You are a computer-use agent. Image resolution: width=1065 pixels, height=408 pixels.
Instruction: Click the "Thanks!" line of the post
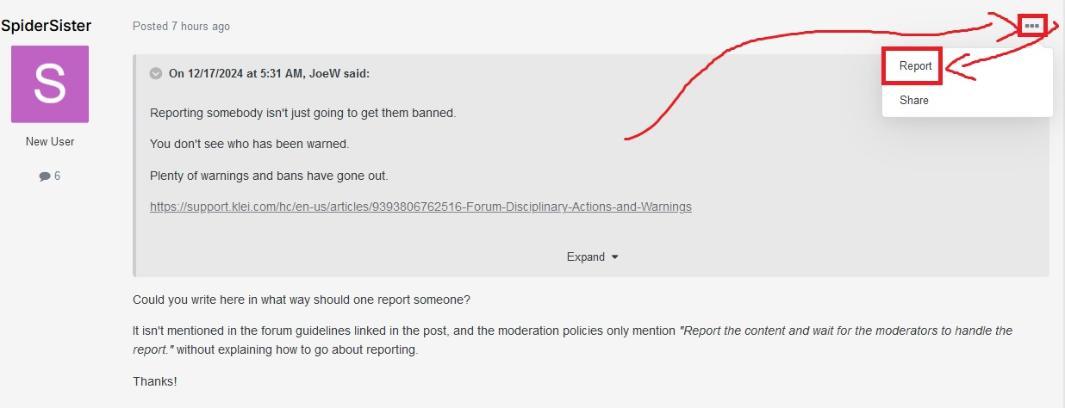(154, 382)
